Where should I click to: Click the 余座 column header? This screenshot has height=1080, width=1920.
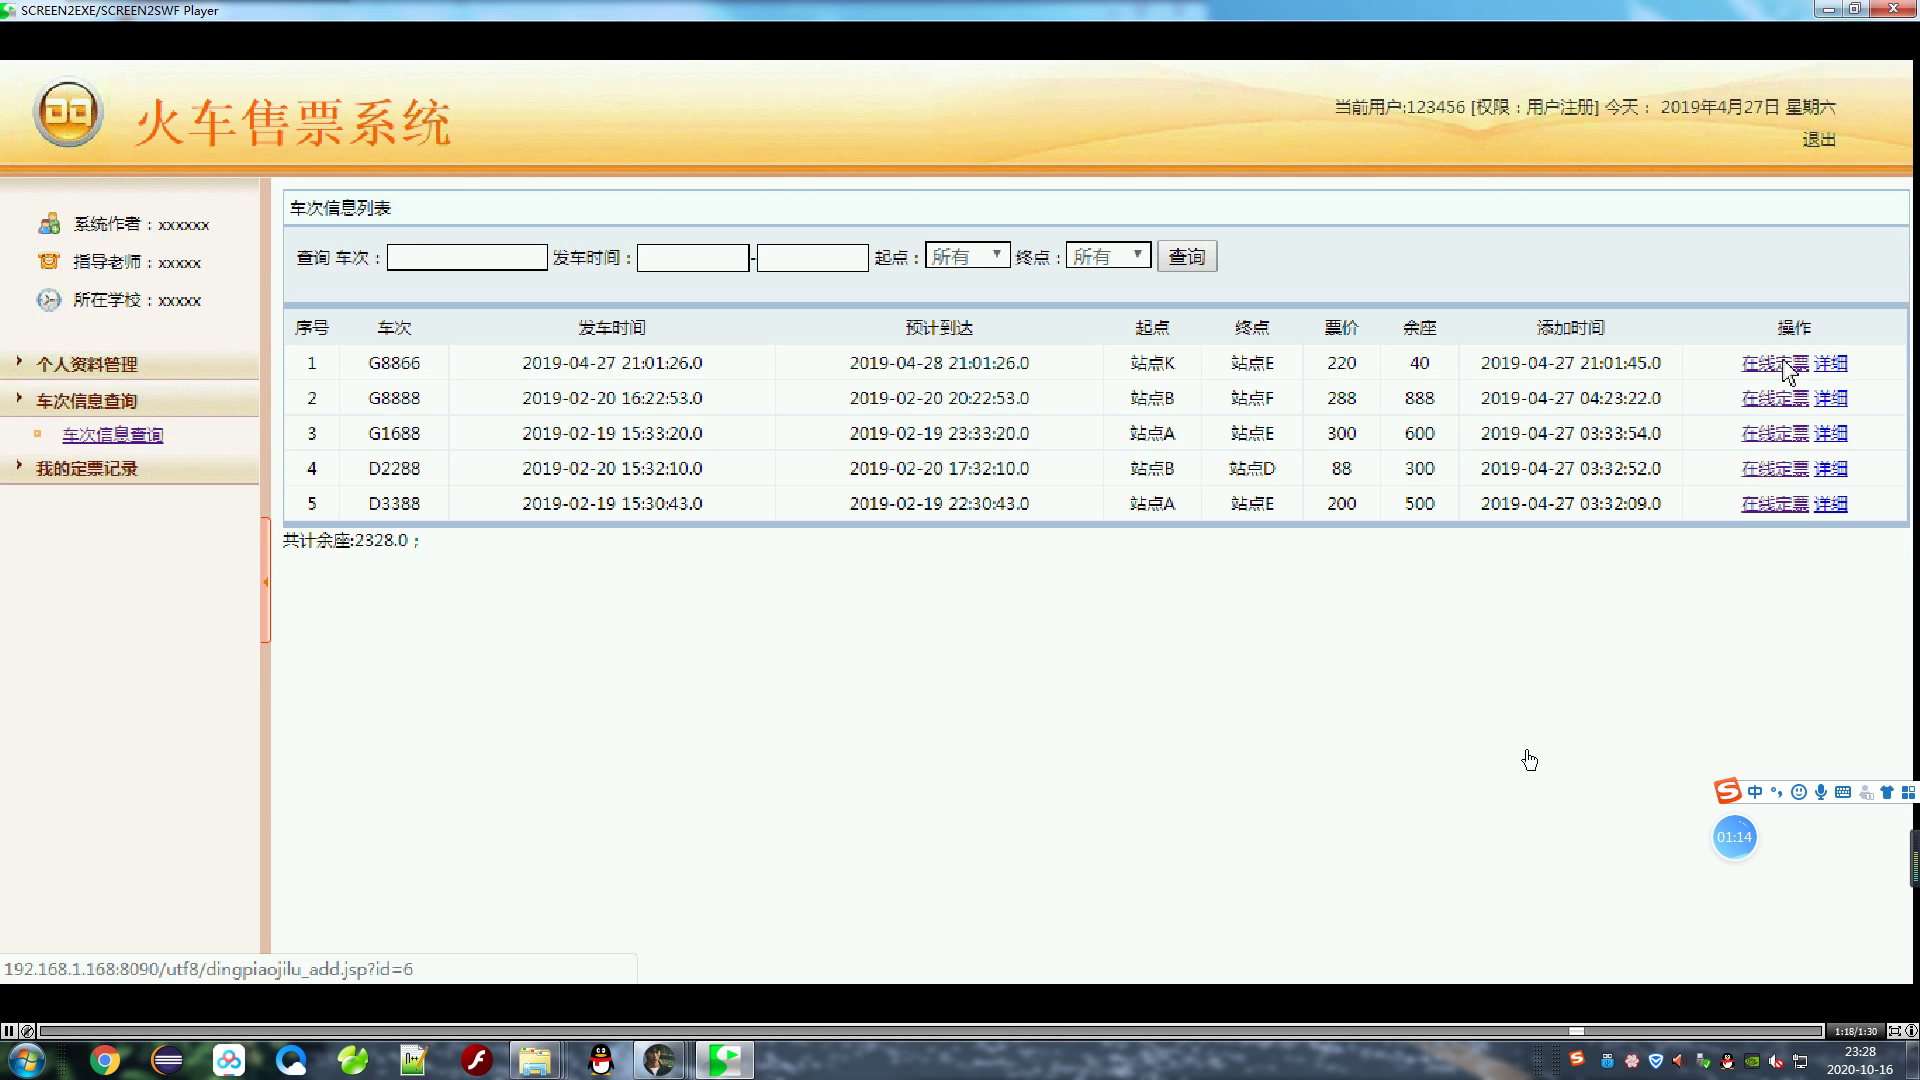(x=1419, y=328)
